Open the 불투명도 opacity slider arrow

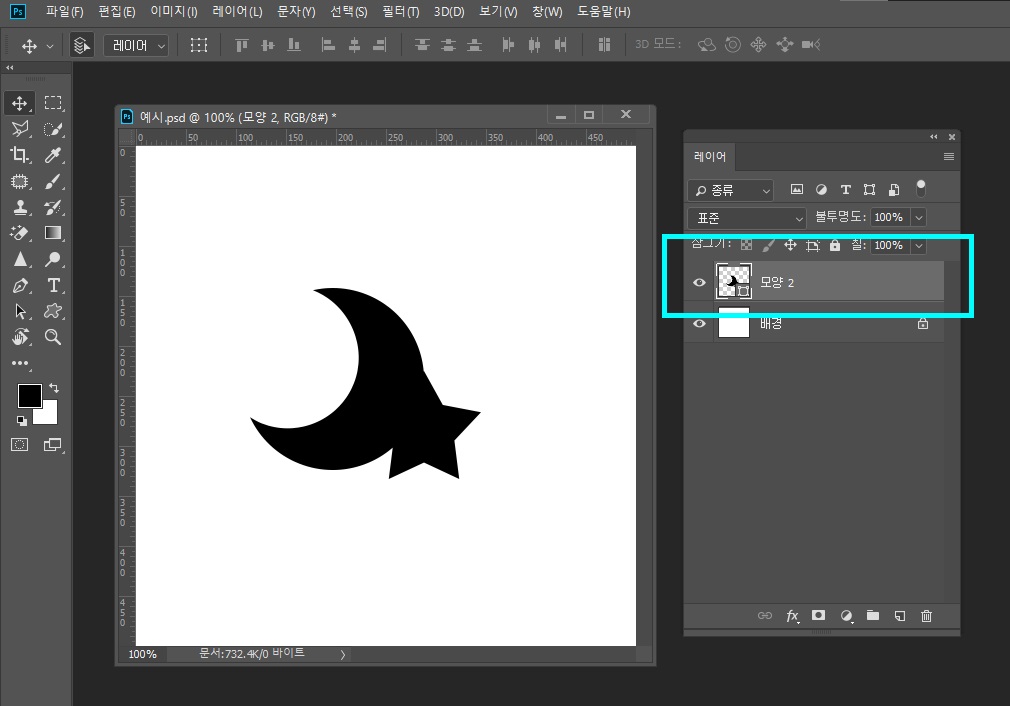click(919, 218)
